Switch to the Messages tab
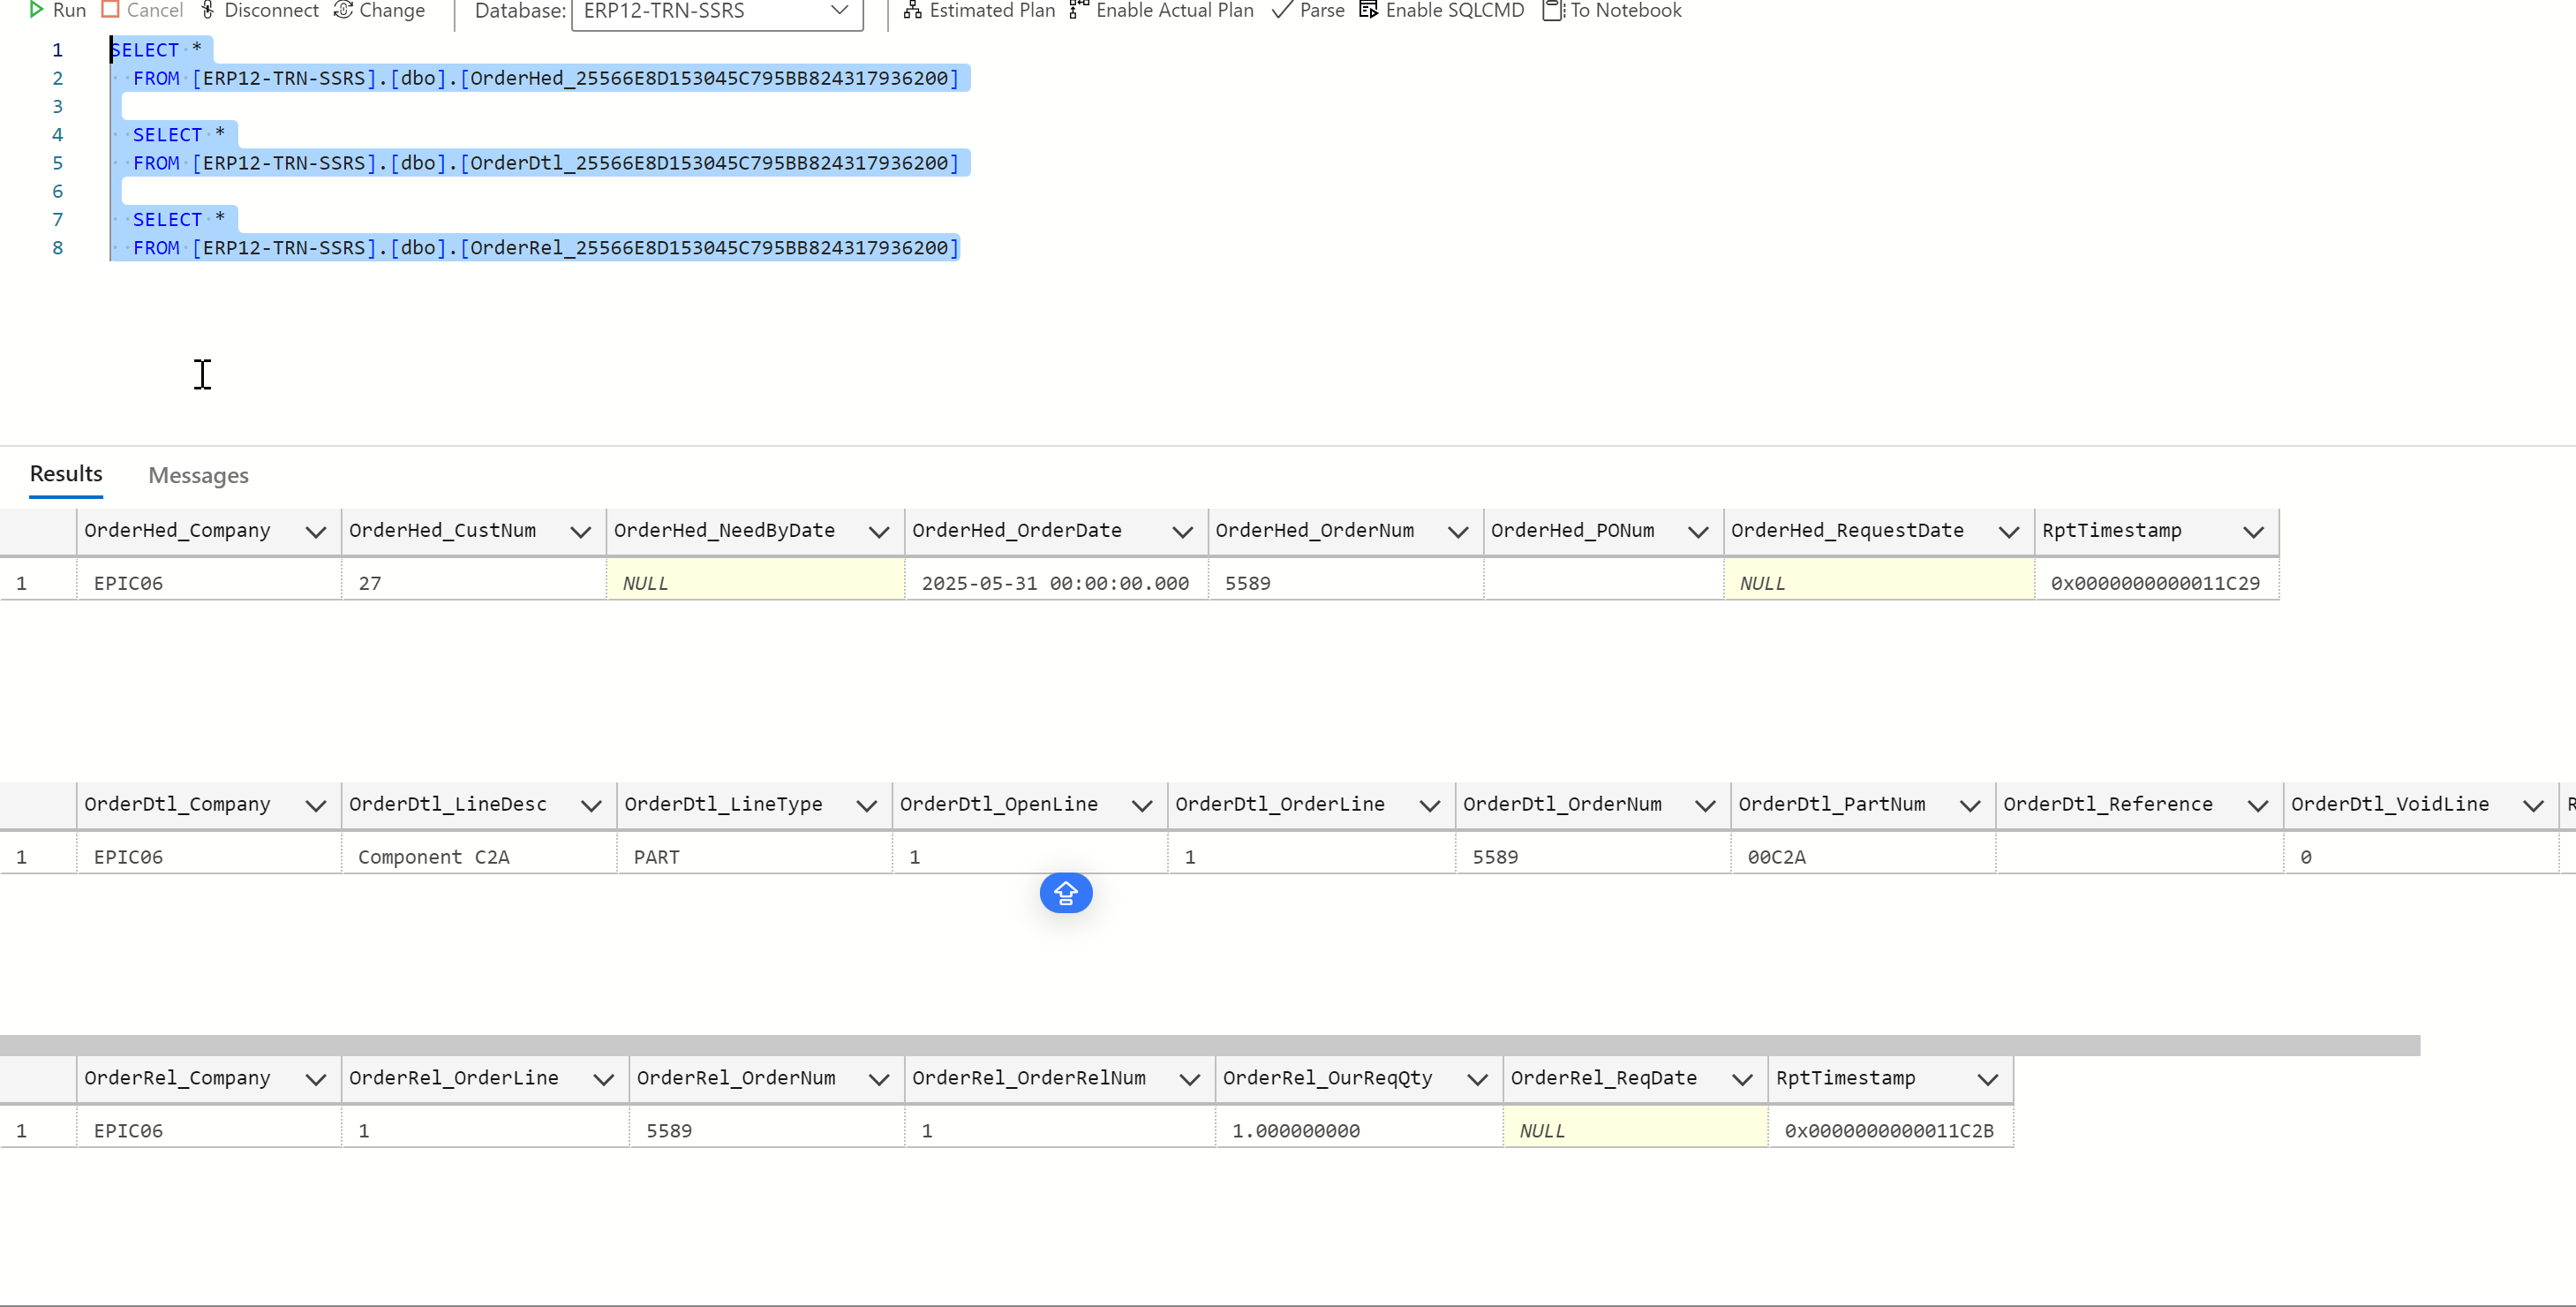2576x1307 pixels. (198, 475)
